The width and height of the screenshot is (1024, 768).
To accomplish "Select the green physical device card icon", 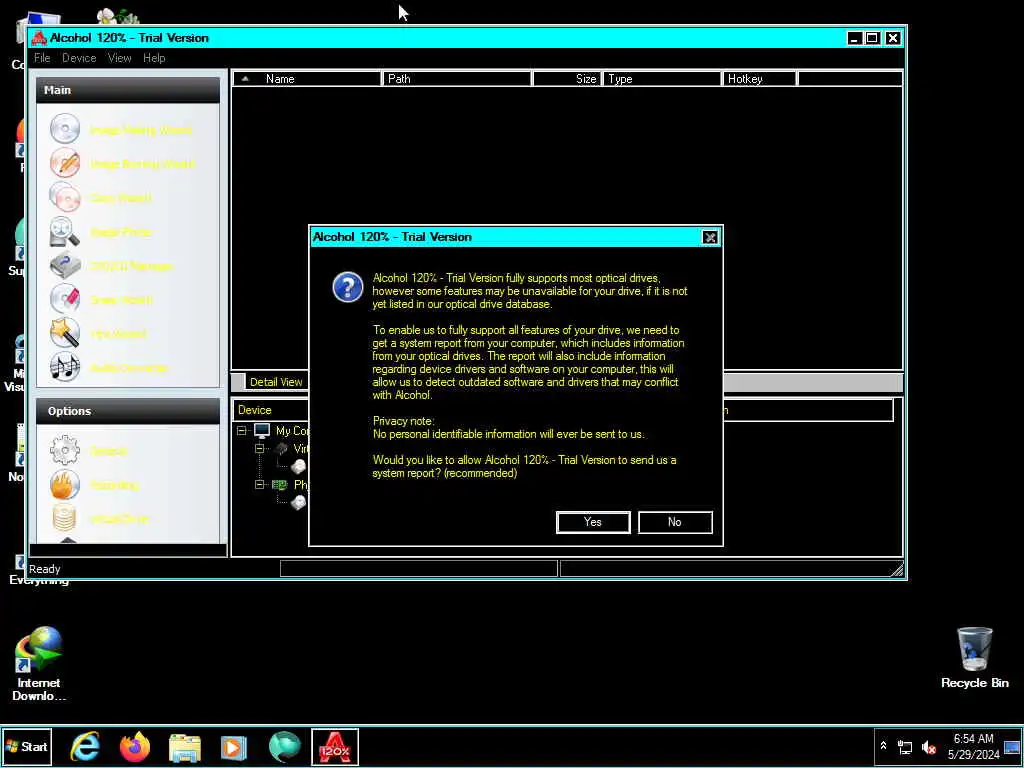I will click(280, 485).
